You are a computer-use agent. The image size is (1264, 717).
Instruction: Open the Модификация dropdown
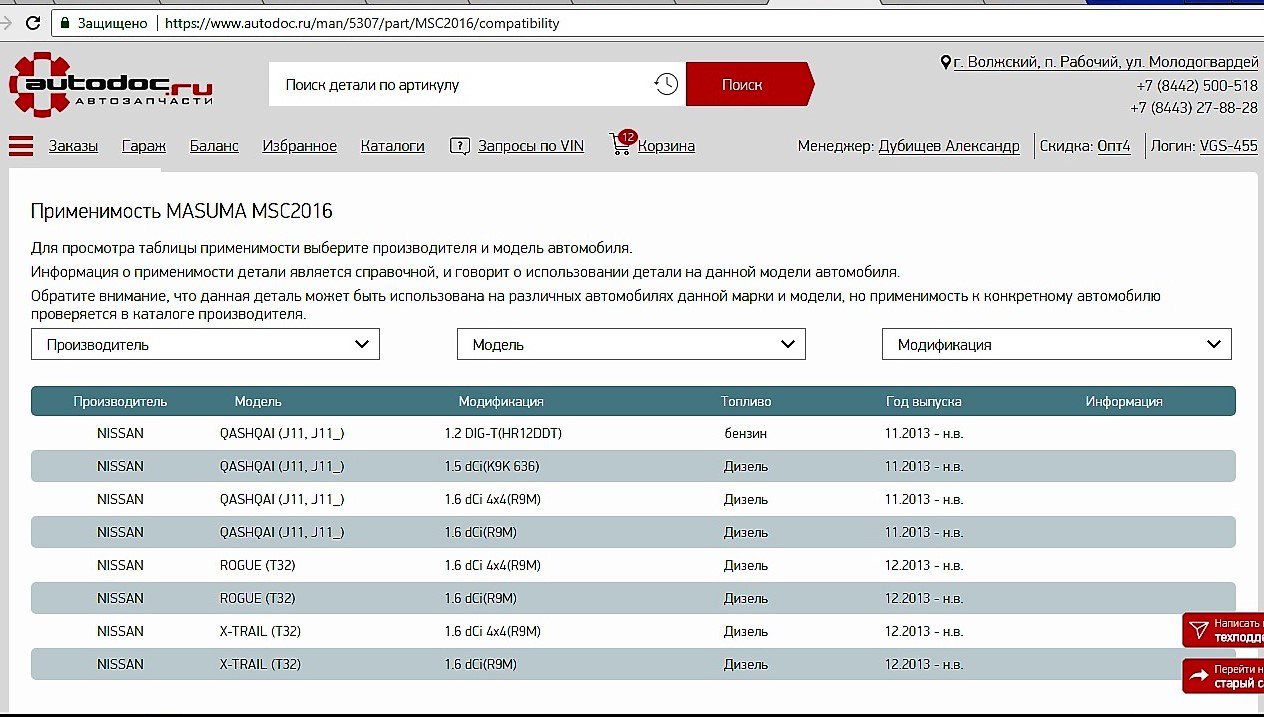click(x=1057, y=344)
